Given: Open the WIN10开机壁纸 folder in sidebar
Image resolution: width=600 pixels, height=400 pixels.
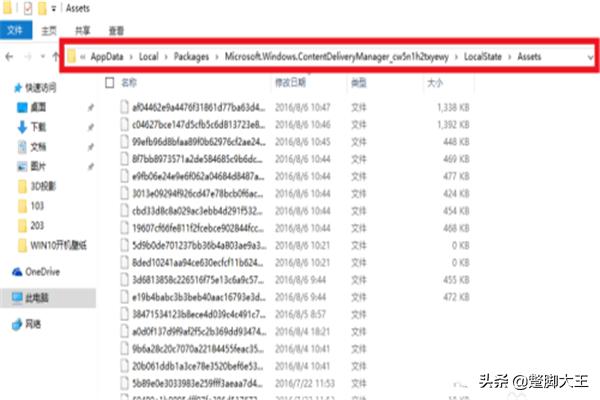Looking at the screenshot, I should point(58,245).
